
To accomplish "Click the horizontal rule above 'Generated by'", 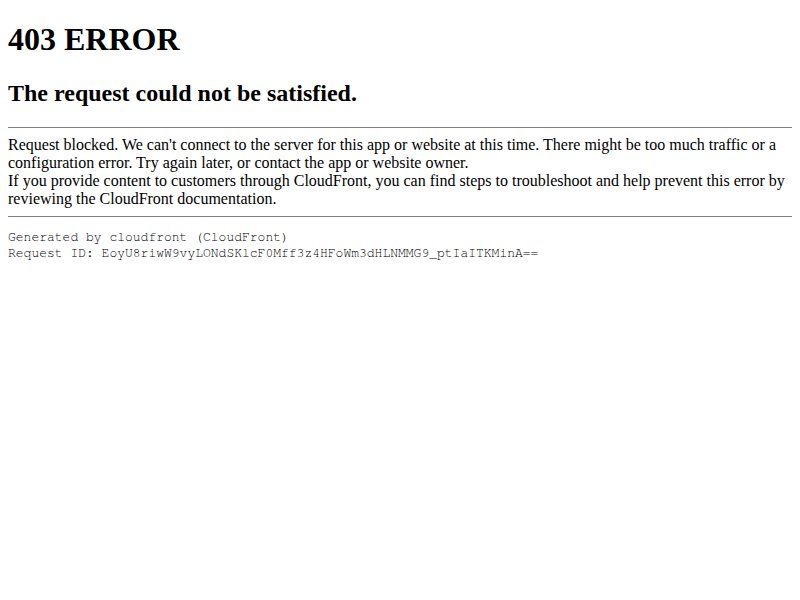I will [400, 217].
